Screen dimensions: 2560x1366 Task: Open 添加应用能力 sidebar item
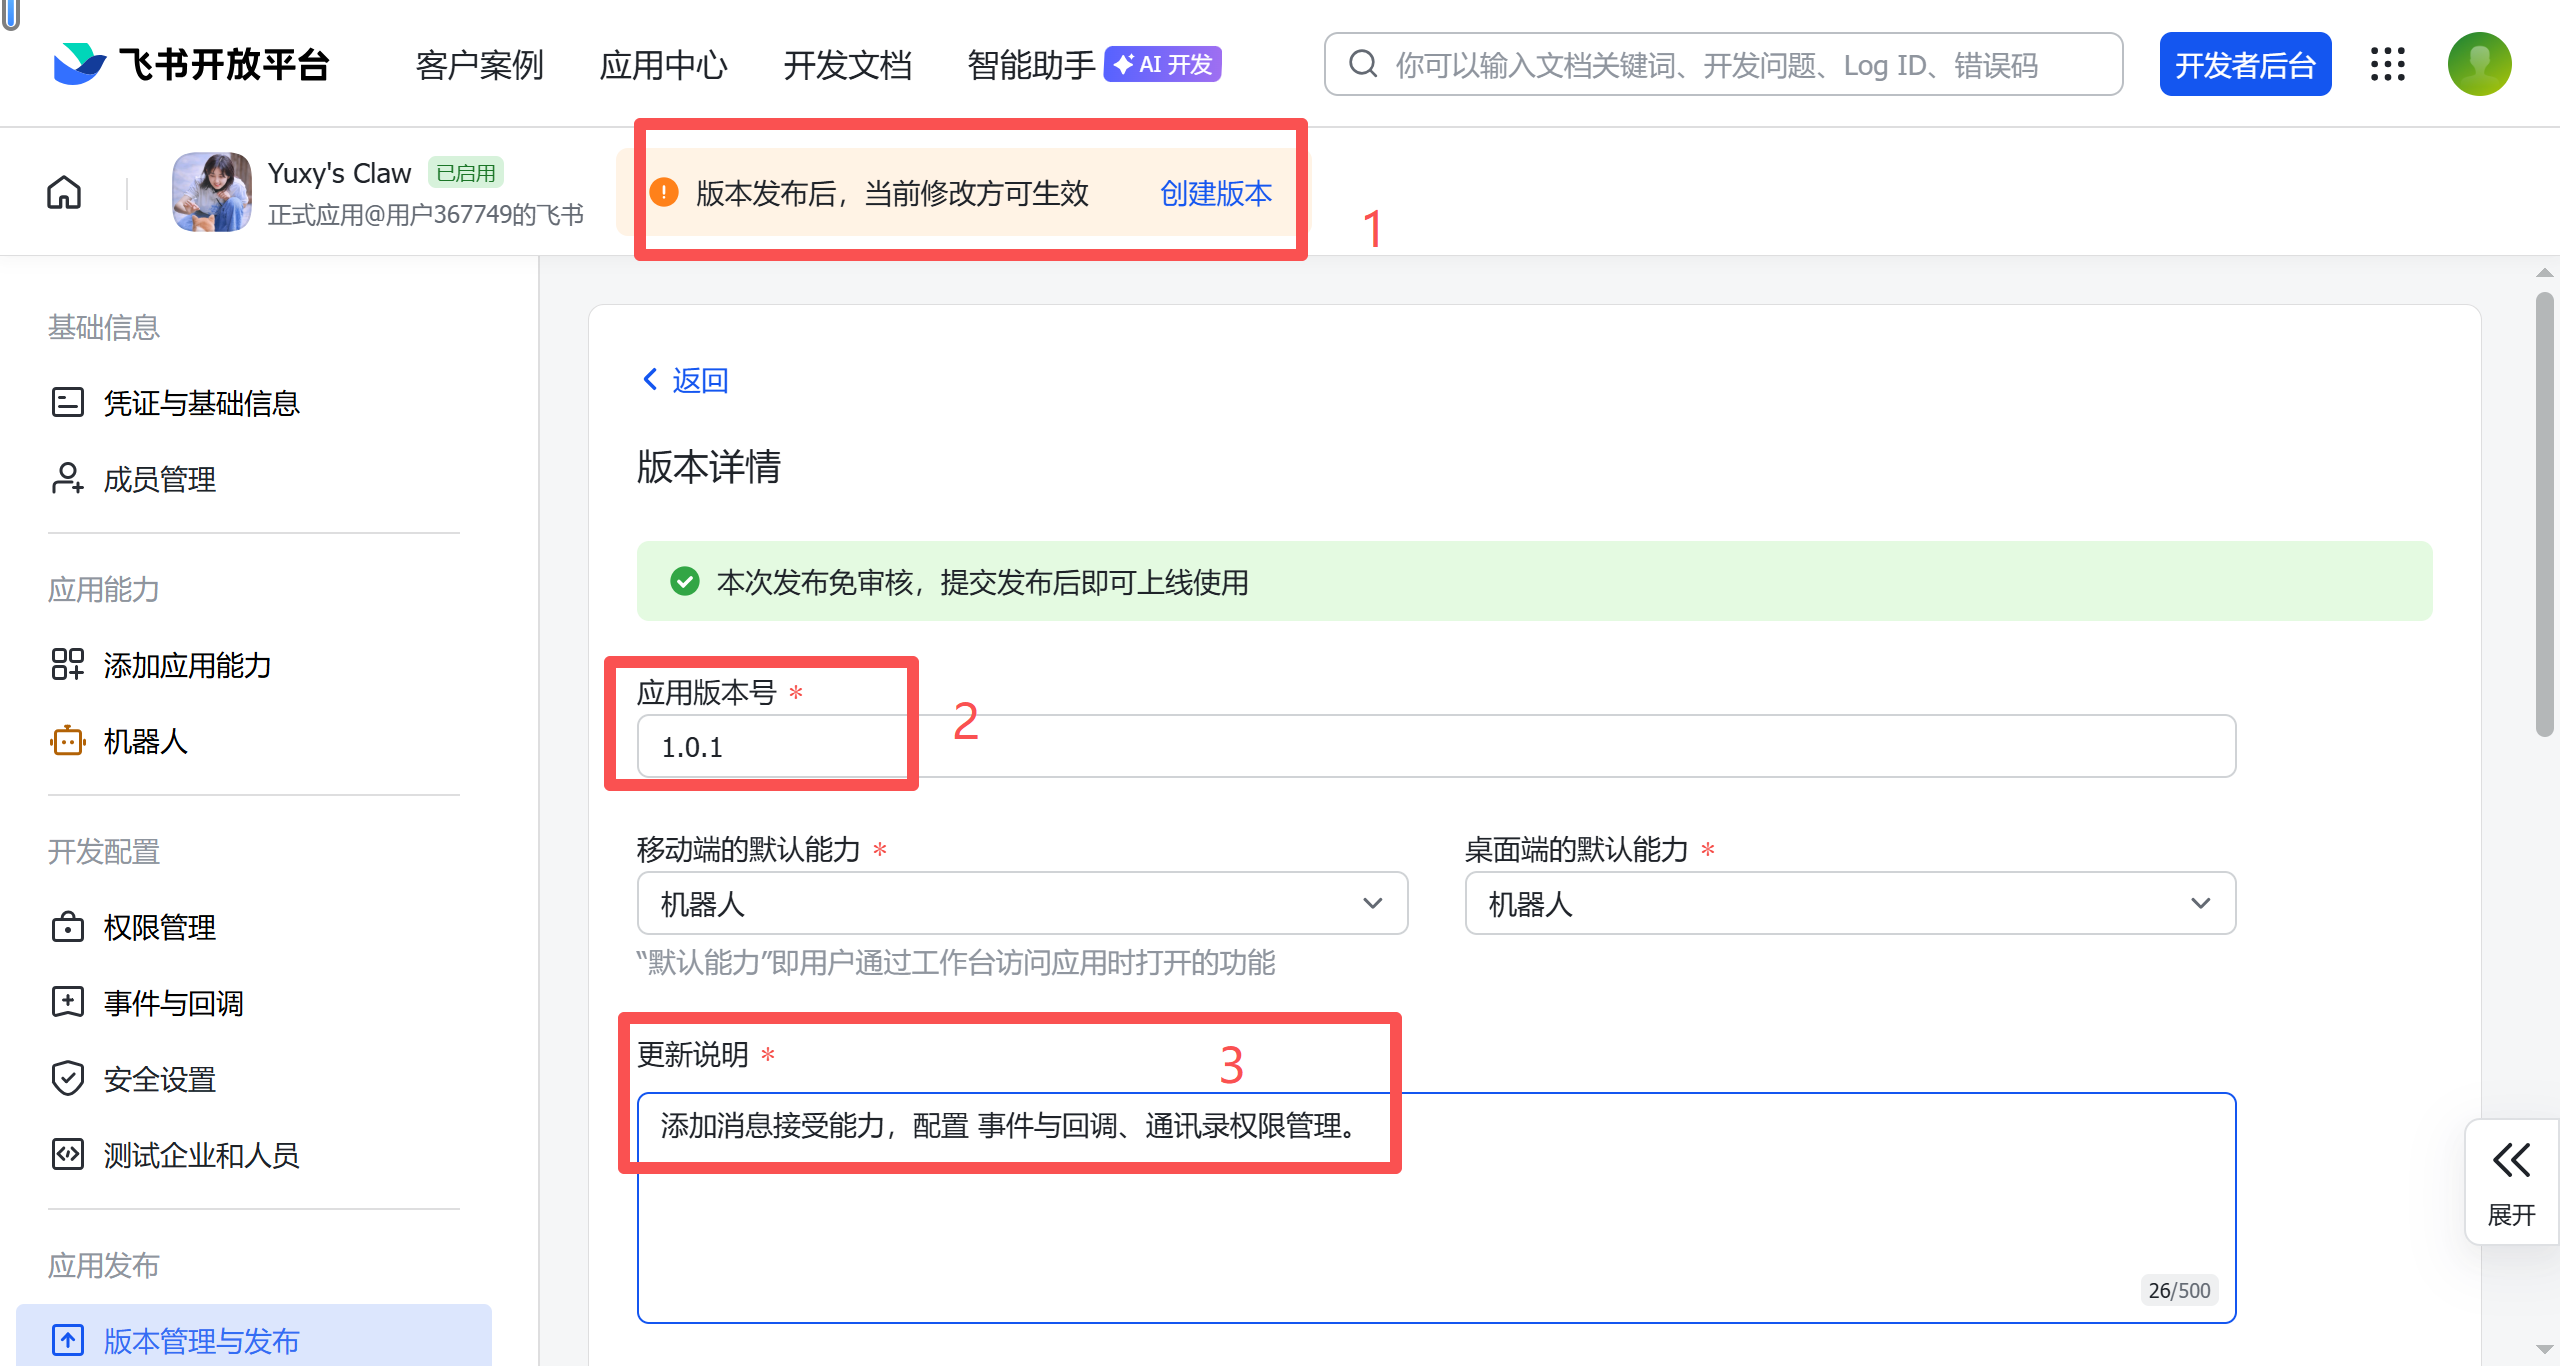187,665
